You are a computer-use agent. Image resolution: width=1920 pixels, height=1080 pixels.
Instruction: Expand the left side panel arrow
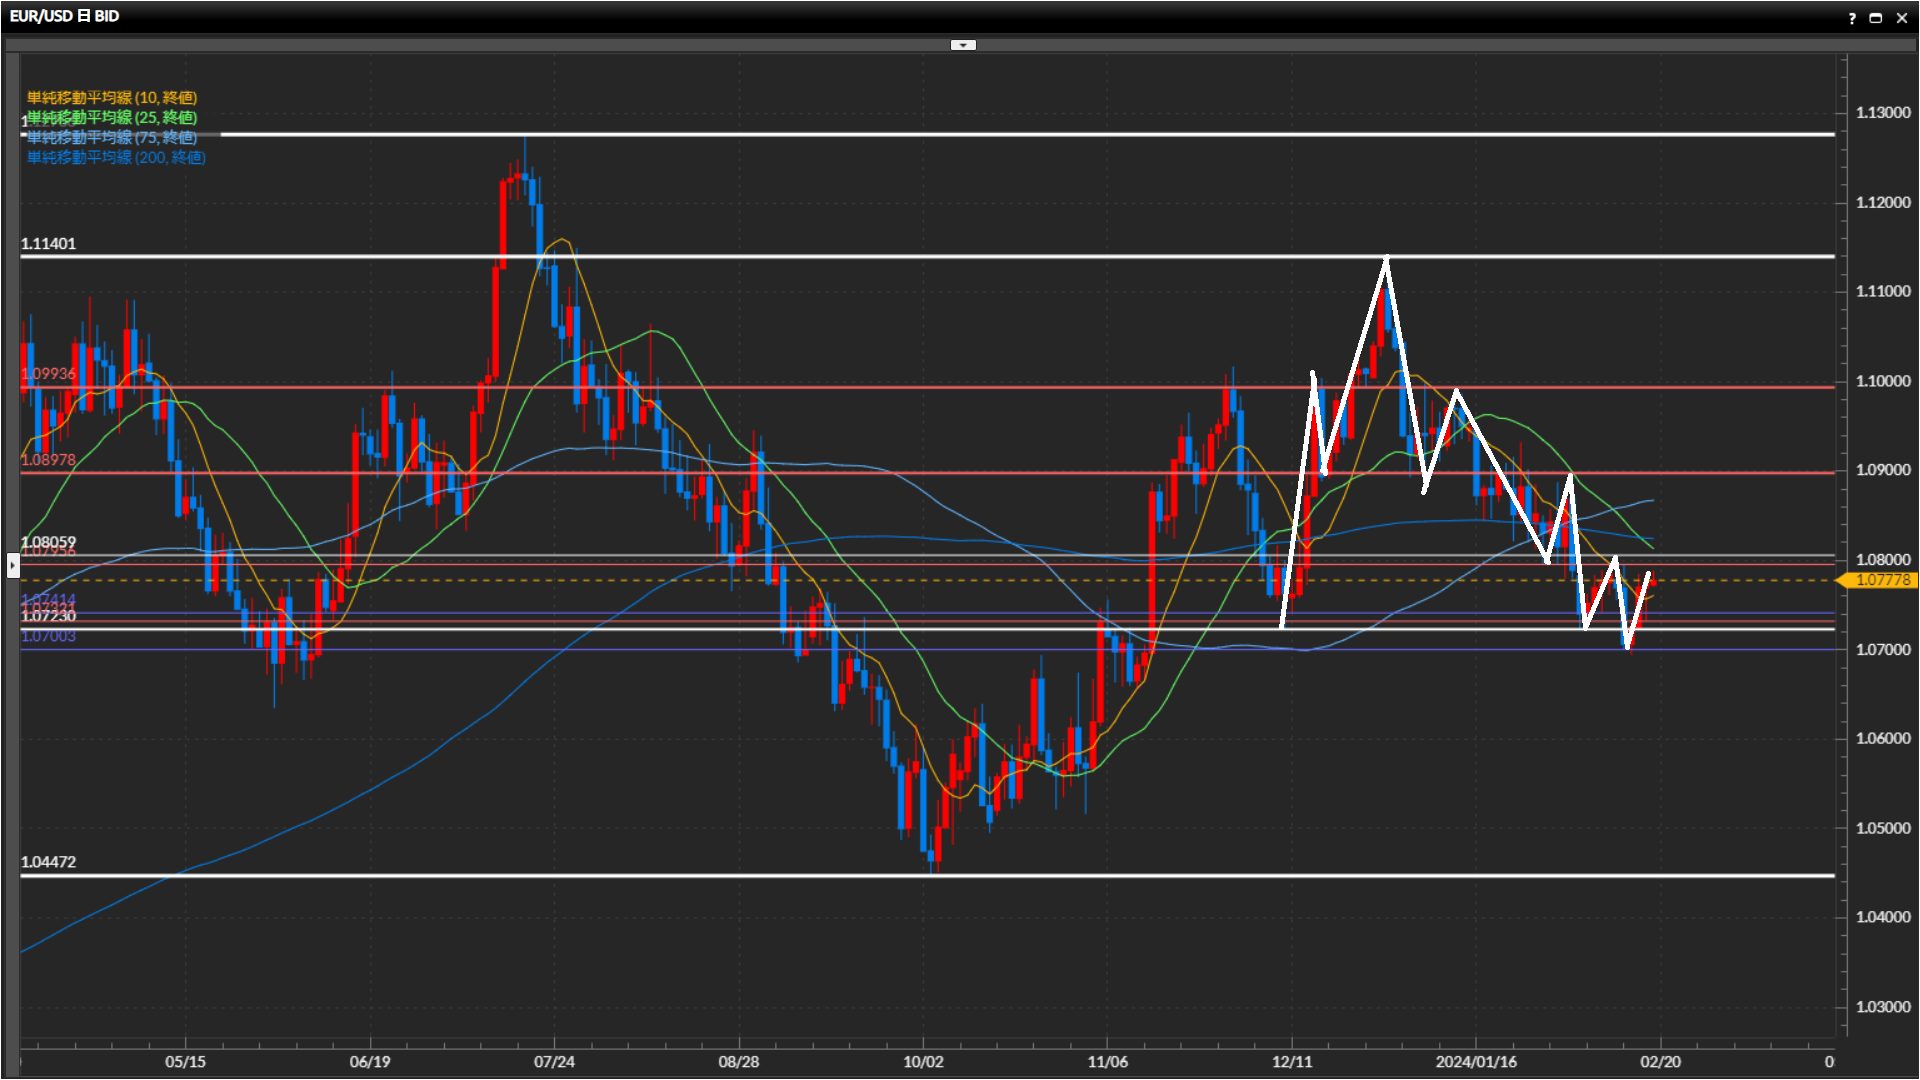[x=12, y=566]
